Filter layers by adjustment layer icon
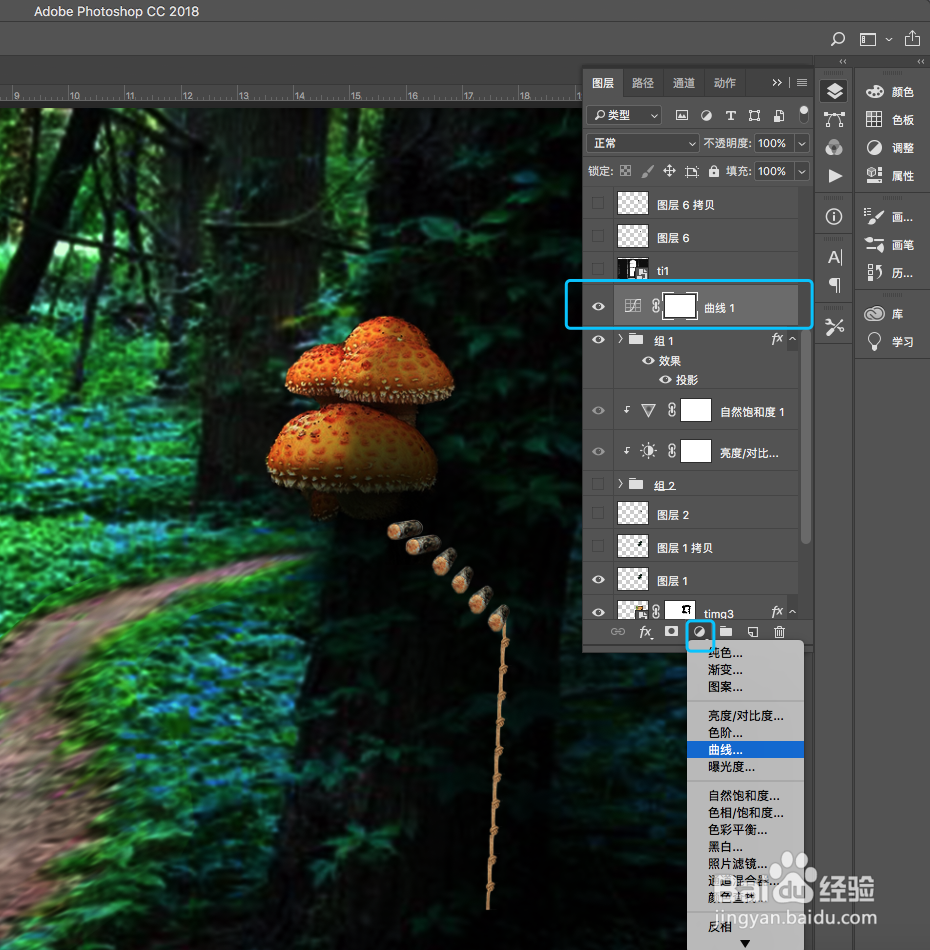This screenshot has height=950, width=930. (706, 115)
